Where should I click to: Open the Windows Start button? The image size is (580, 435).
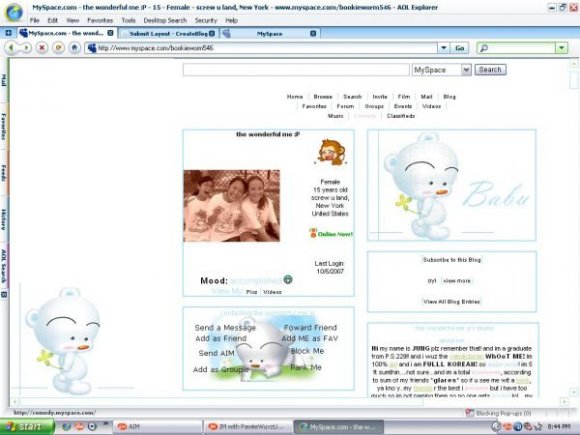27,427
